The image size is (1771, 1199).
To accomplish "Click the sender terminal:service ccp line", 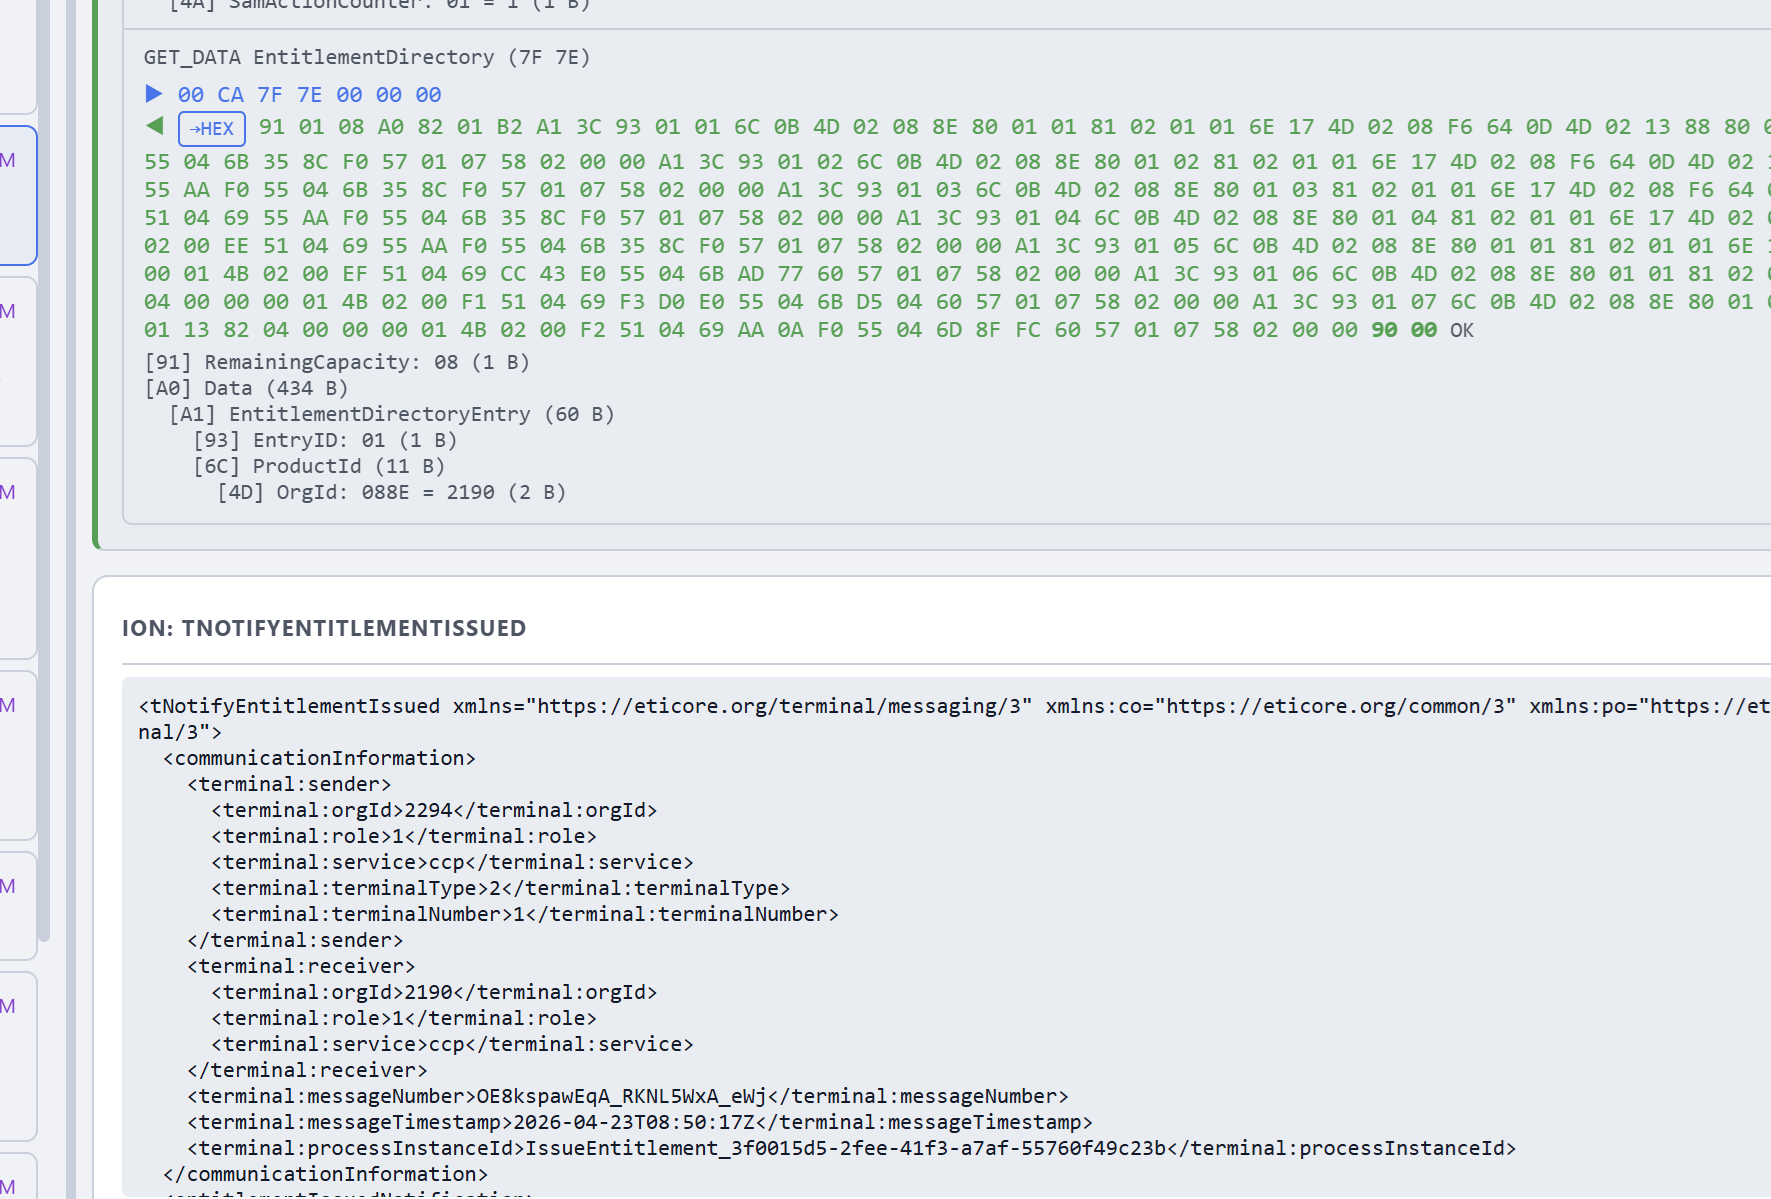I will (452, 862).
